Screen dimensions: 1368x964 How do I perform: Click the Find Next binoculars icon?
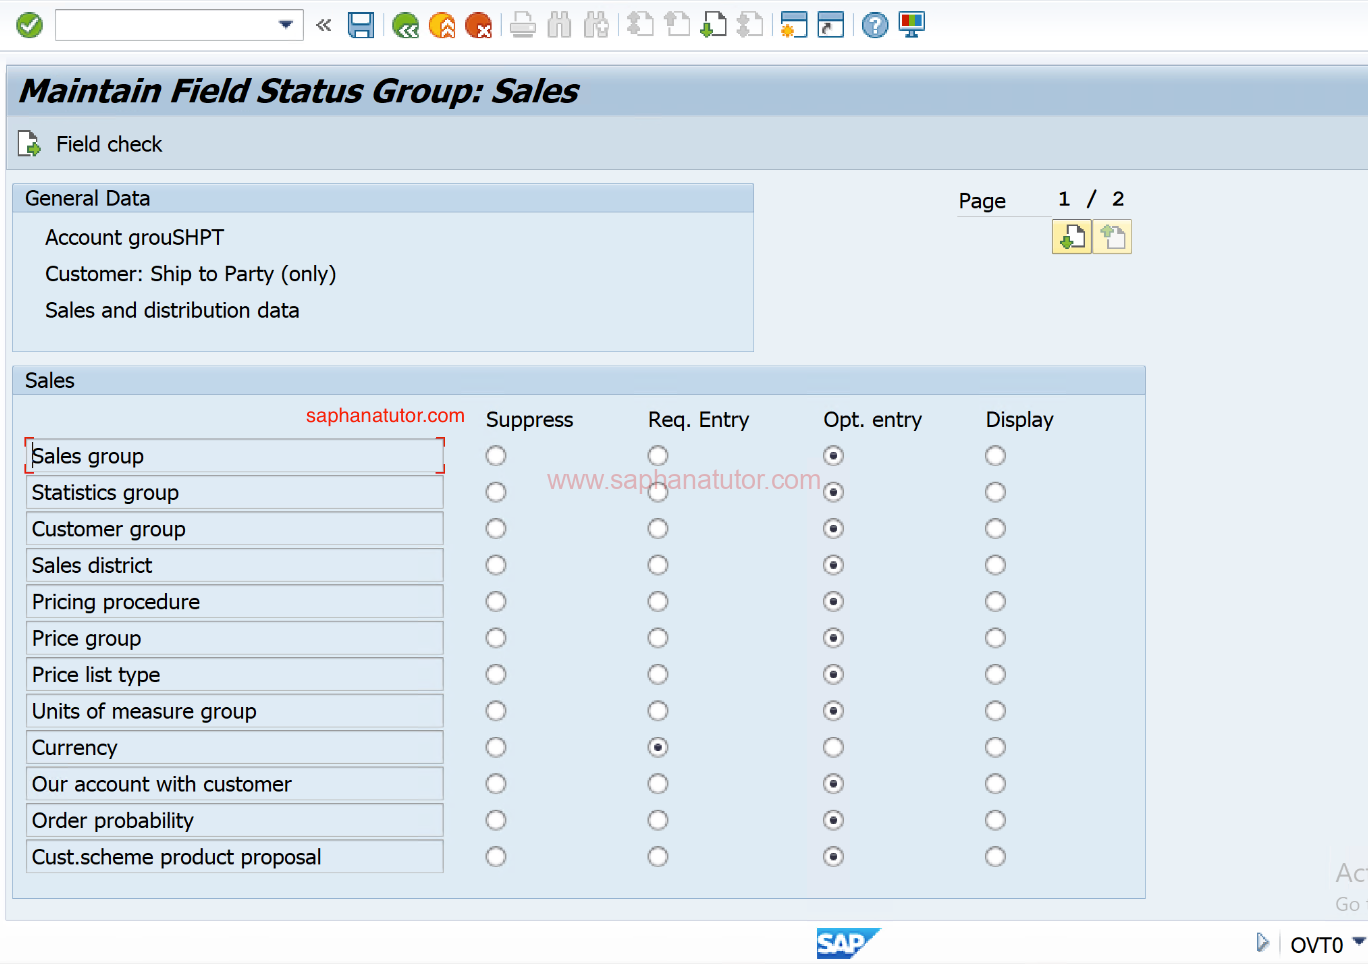pos(597,25)
